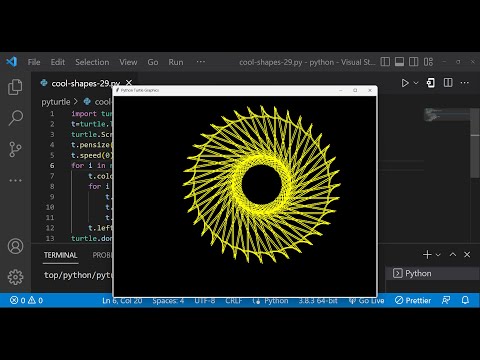This screenshot has width=480, height=360.
Task: Split the editor to the right
Action: point(448,83)
